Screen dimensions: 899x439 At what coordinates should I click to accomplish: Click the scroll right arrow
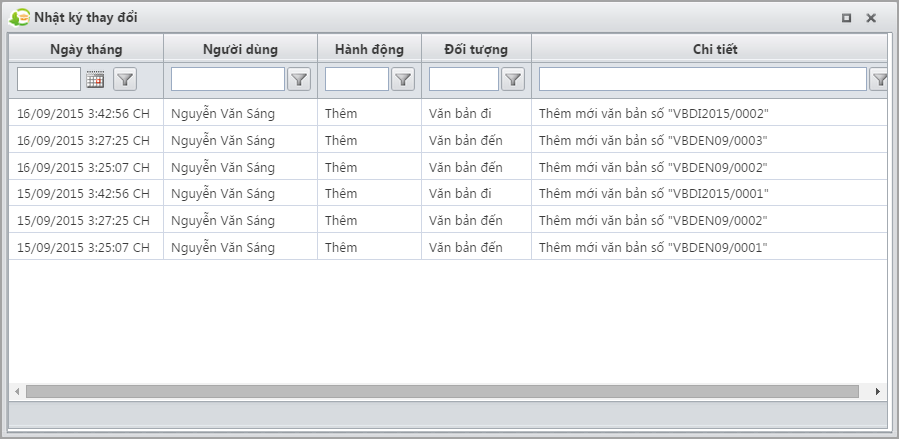878,391
